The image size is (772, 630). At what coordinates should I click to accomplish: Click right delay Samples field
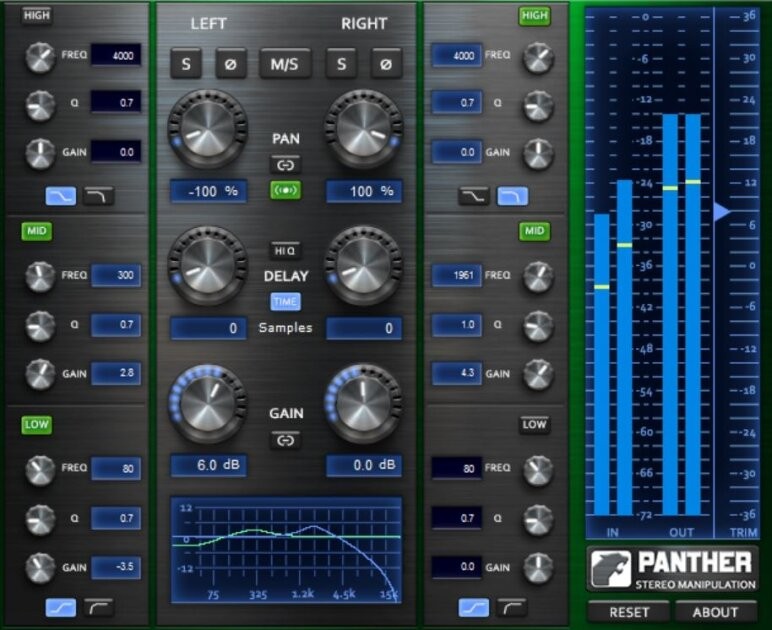pos(364,328)
